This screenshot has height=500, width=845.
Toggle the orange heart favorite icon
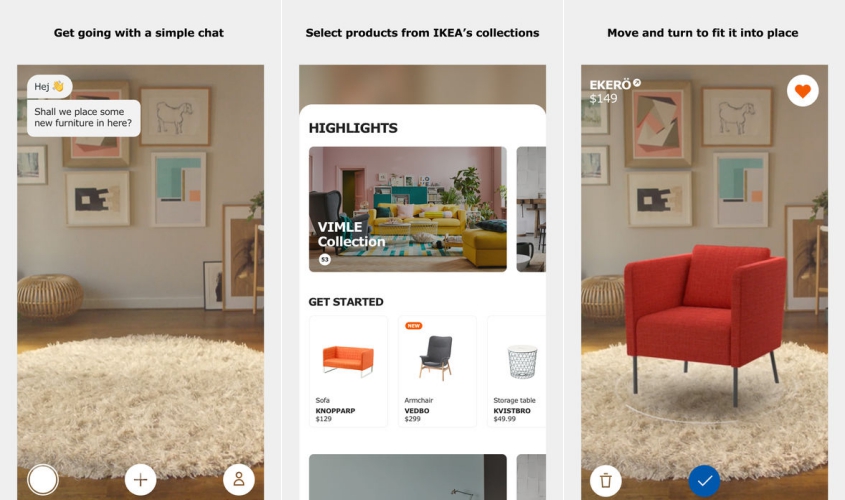point(802,91)
